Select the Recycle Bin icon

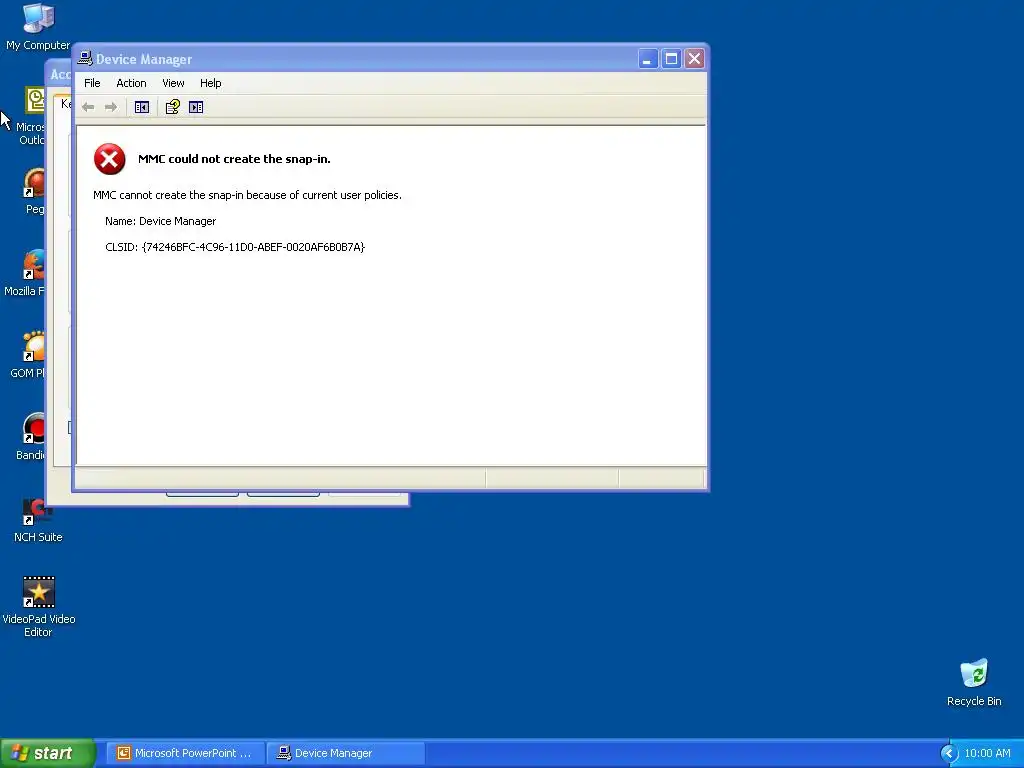pos(974,682)
